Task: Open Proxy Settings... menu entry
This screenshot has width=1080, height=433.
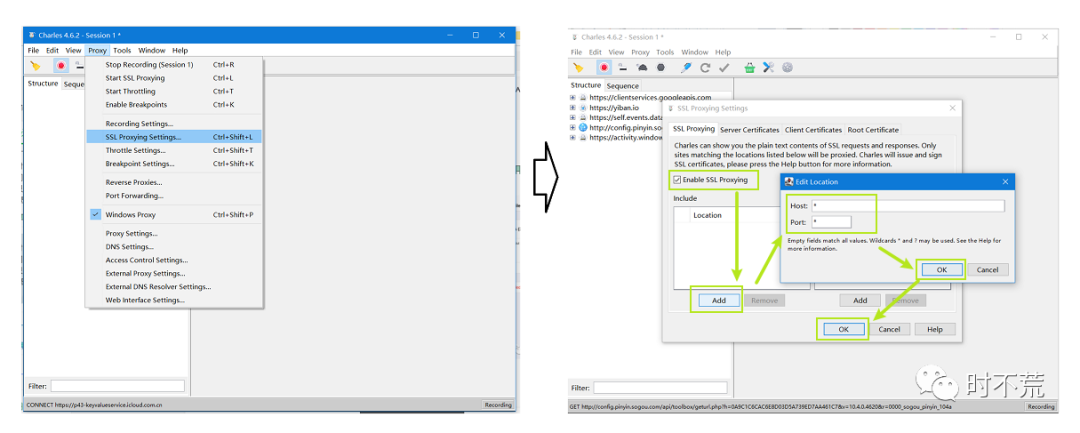Action: [174, 233]
